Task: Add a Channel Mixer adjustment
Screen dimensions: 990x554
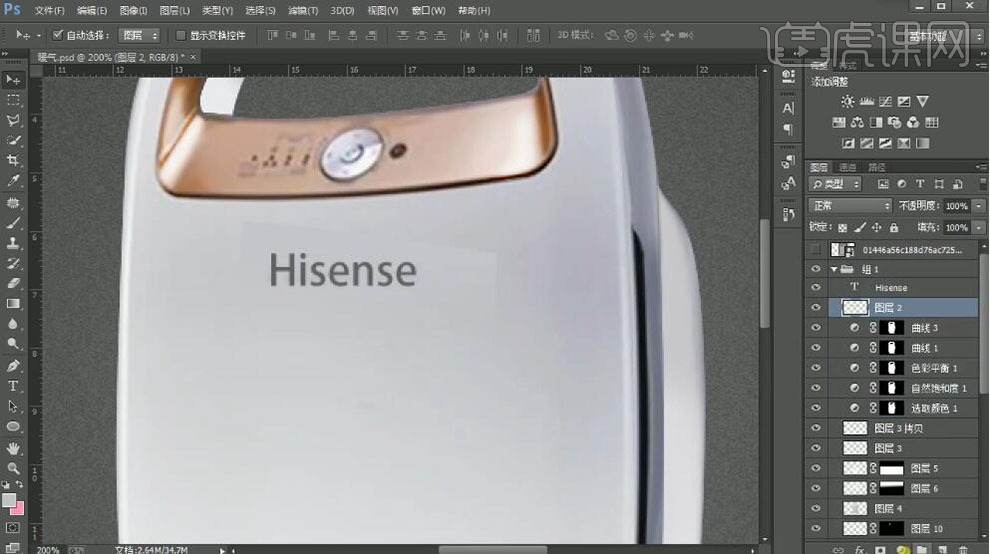Action: pyautogui.click(x=913, y=123)
